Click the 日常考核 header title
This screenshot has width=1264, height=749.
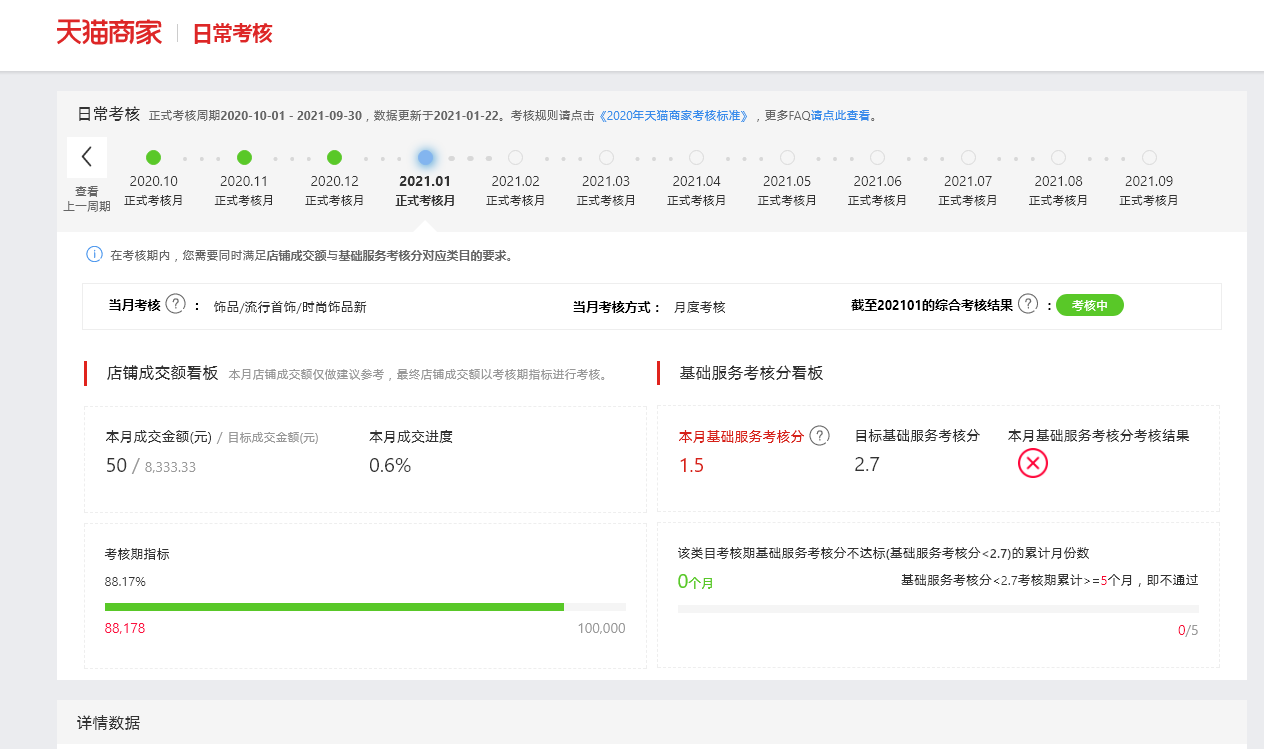[232, 34]
